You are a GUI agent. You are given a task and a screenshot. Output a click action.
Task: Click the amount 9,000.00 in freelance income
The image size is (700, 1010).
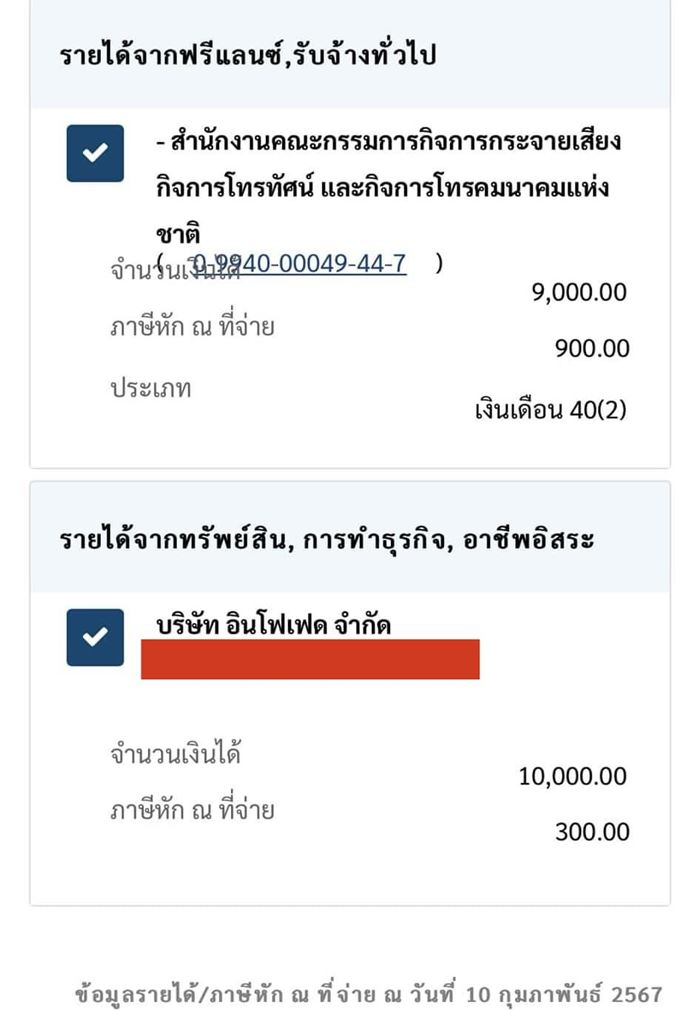(579, 292)
